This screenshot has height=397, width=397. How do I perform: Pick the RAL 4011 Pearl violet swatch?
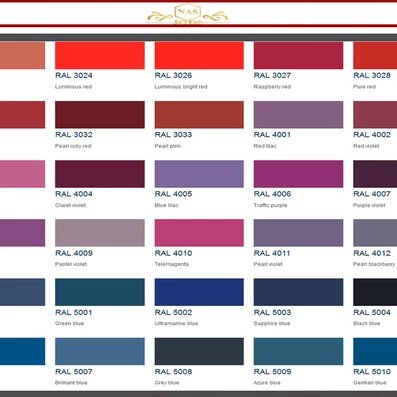click(298, 233)
